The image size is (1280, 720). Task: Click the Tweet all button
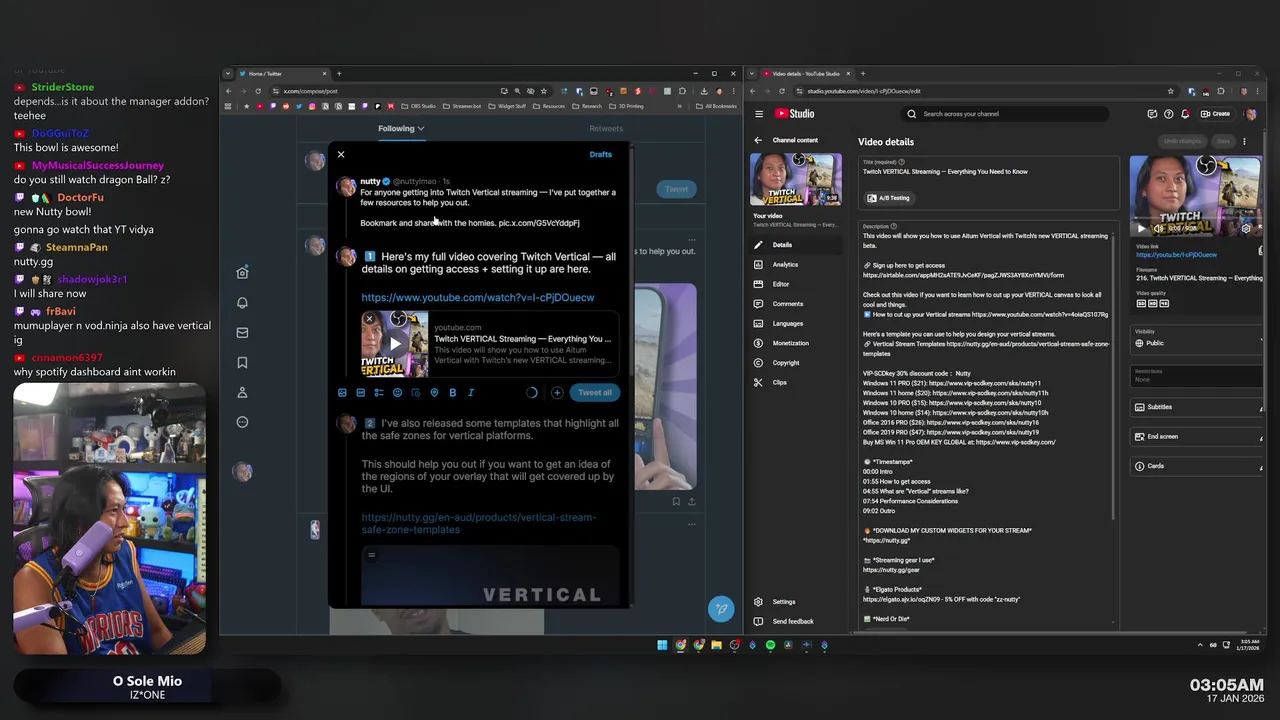point(595,393)
